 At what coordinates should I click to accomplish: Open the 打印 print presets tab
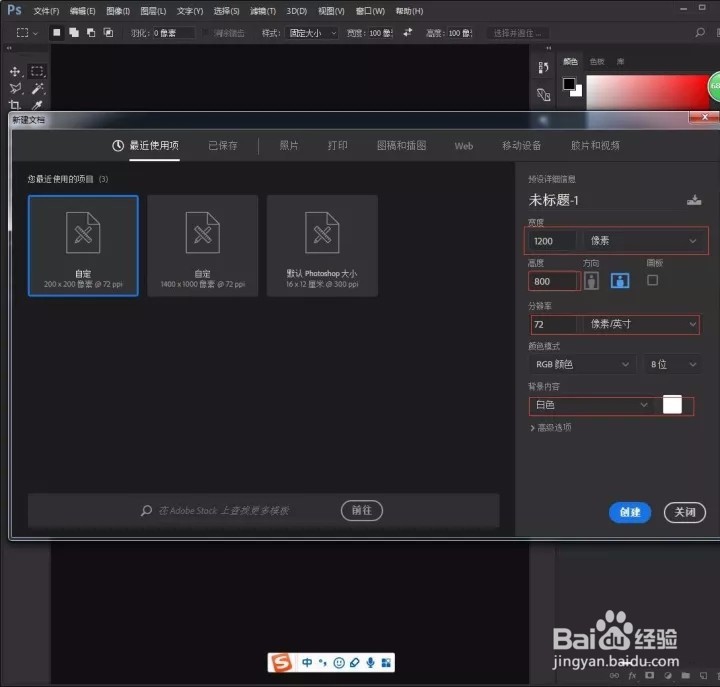pos(338,146)
